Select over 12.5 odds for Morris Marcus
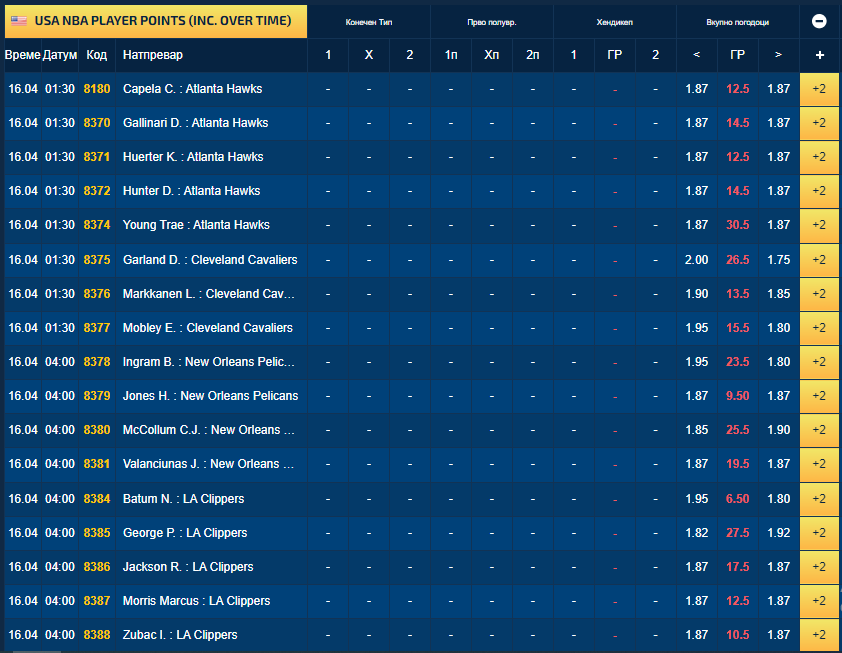842x653 pixels. coord(779,601)
